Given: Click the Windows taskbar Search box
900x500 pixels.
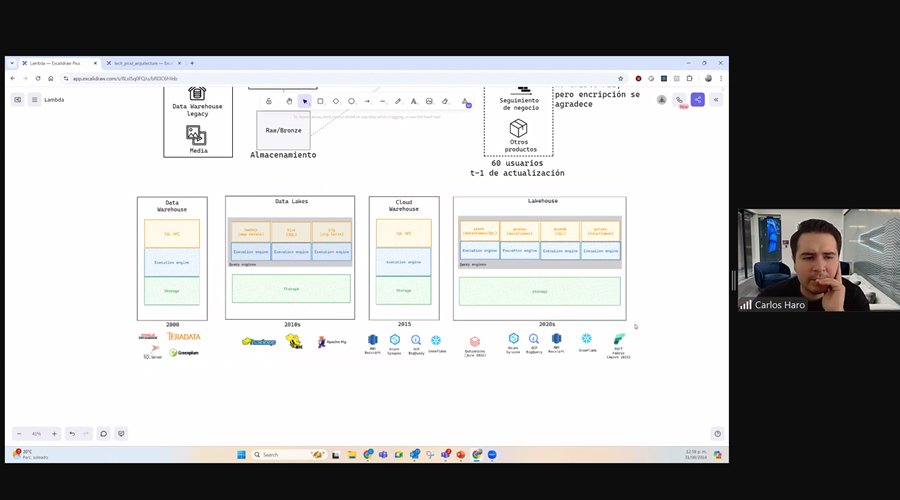Looking at the screenshot, I should 289,455.
